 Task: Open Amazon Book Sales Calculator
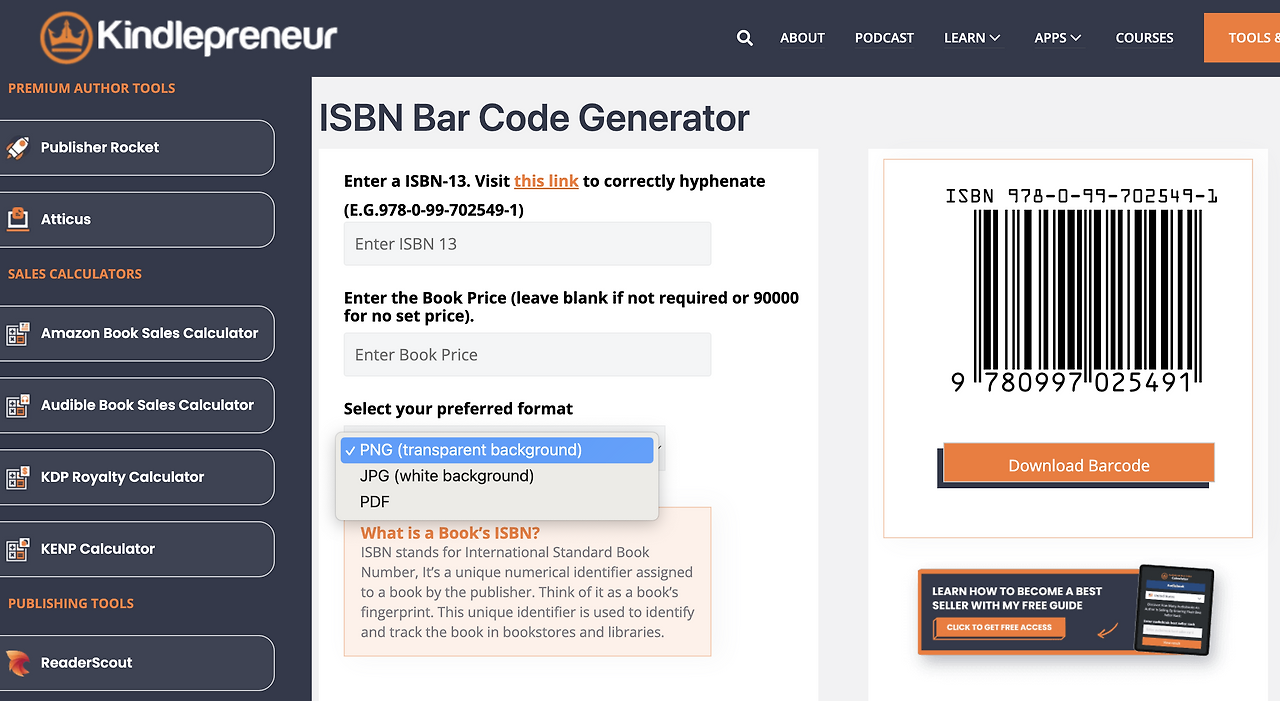[x=135, y=334]
